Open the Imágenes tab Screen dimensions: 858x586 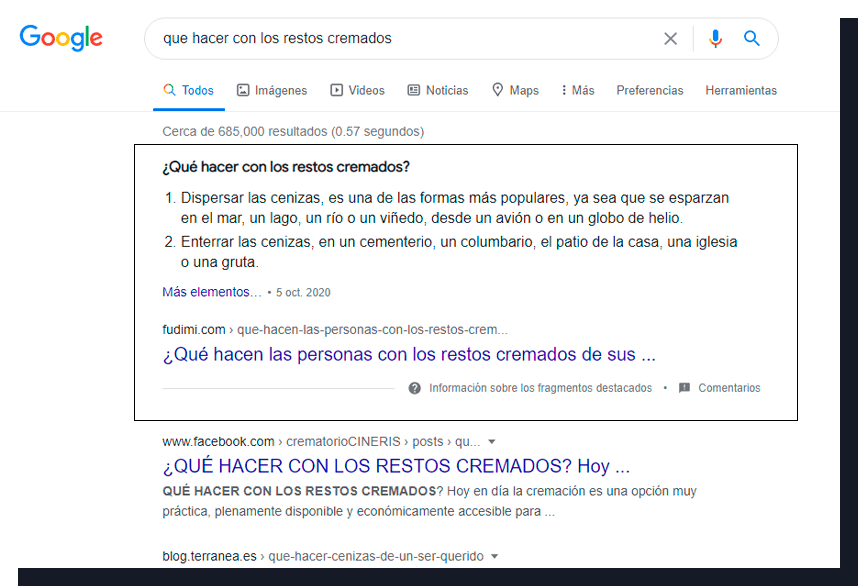tap(272, 90)
